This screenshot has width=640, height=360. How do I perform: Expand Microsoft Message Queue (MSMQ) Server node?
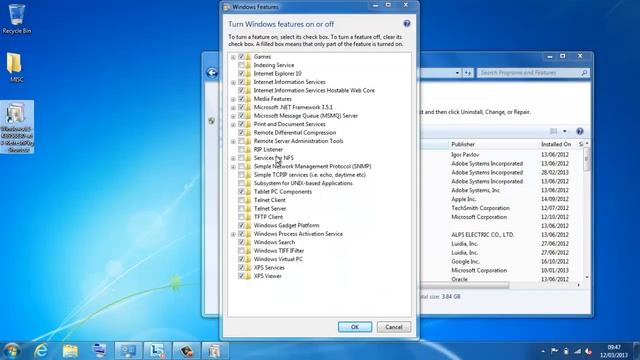(233, 116)
